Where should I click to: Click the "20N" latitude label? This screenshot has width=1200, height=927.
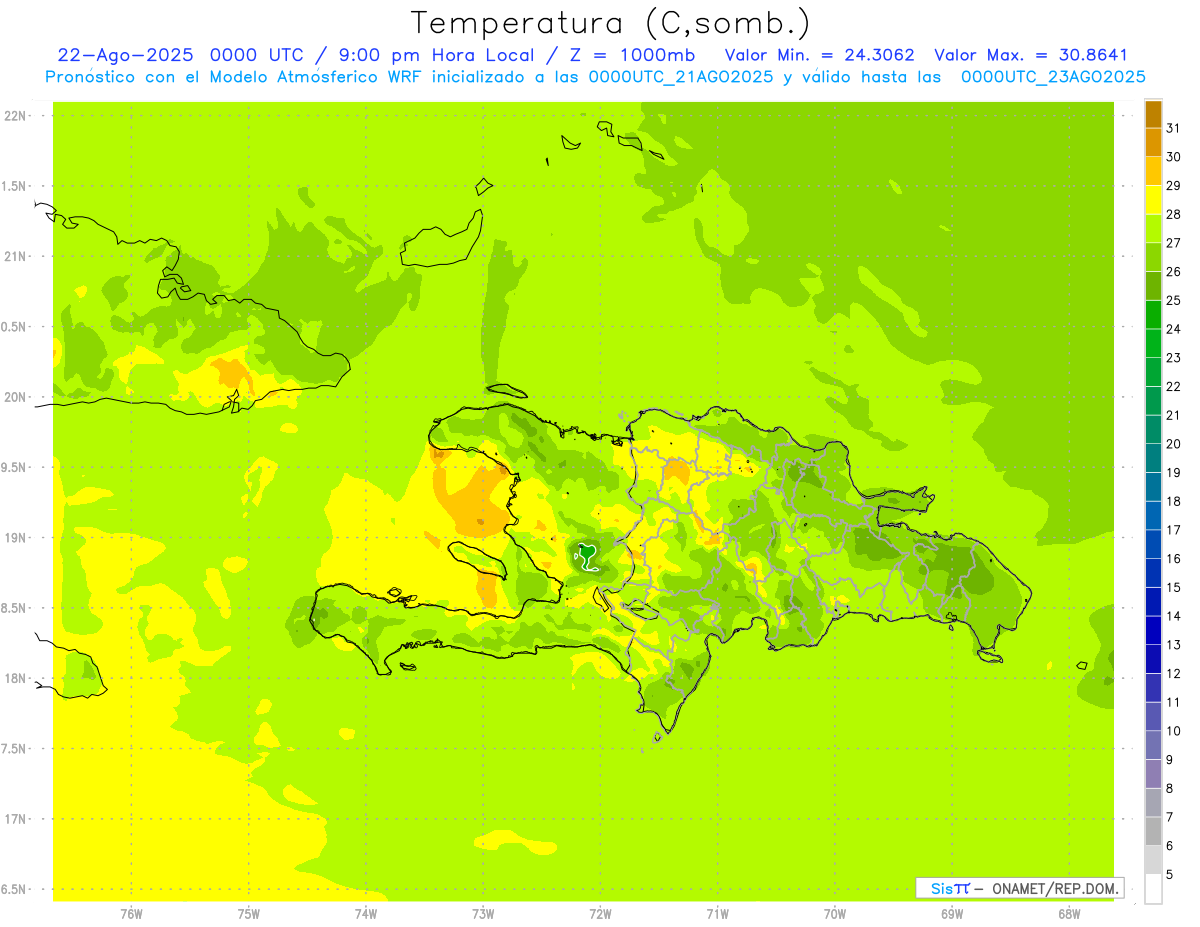15,397
